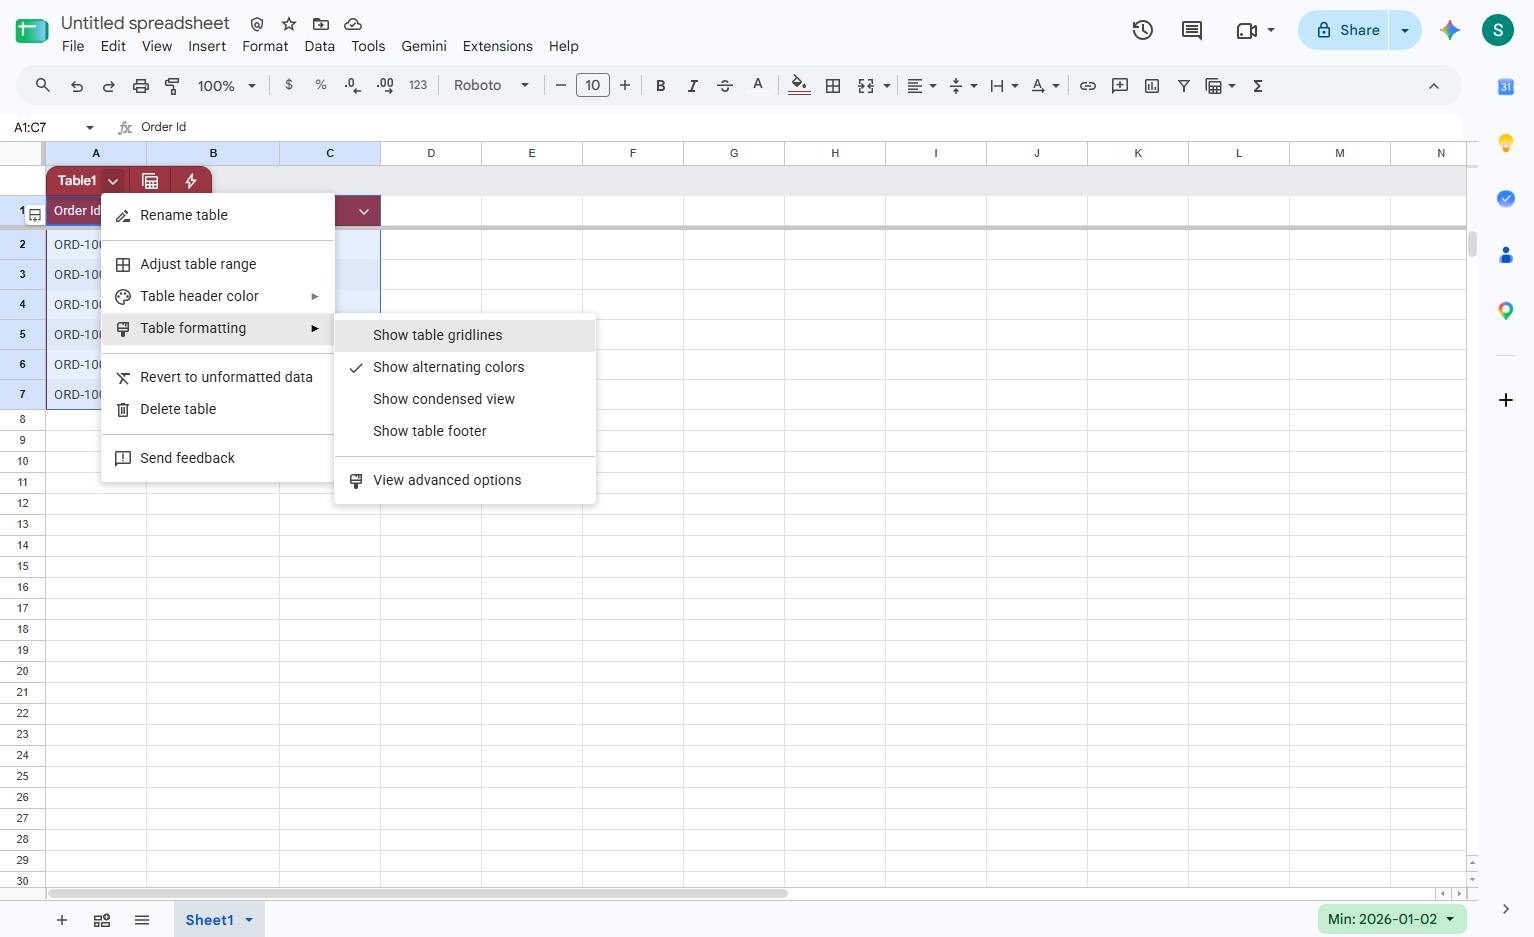Open Google Maps in side panel

(1506, 311)
